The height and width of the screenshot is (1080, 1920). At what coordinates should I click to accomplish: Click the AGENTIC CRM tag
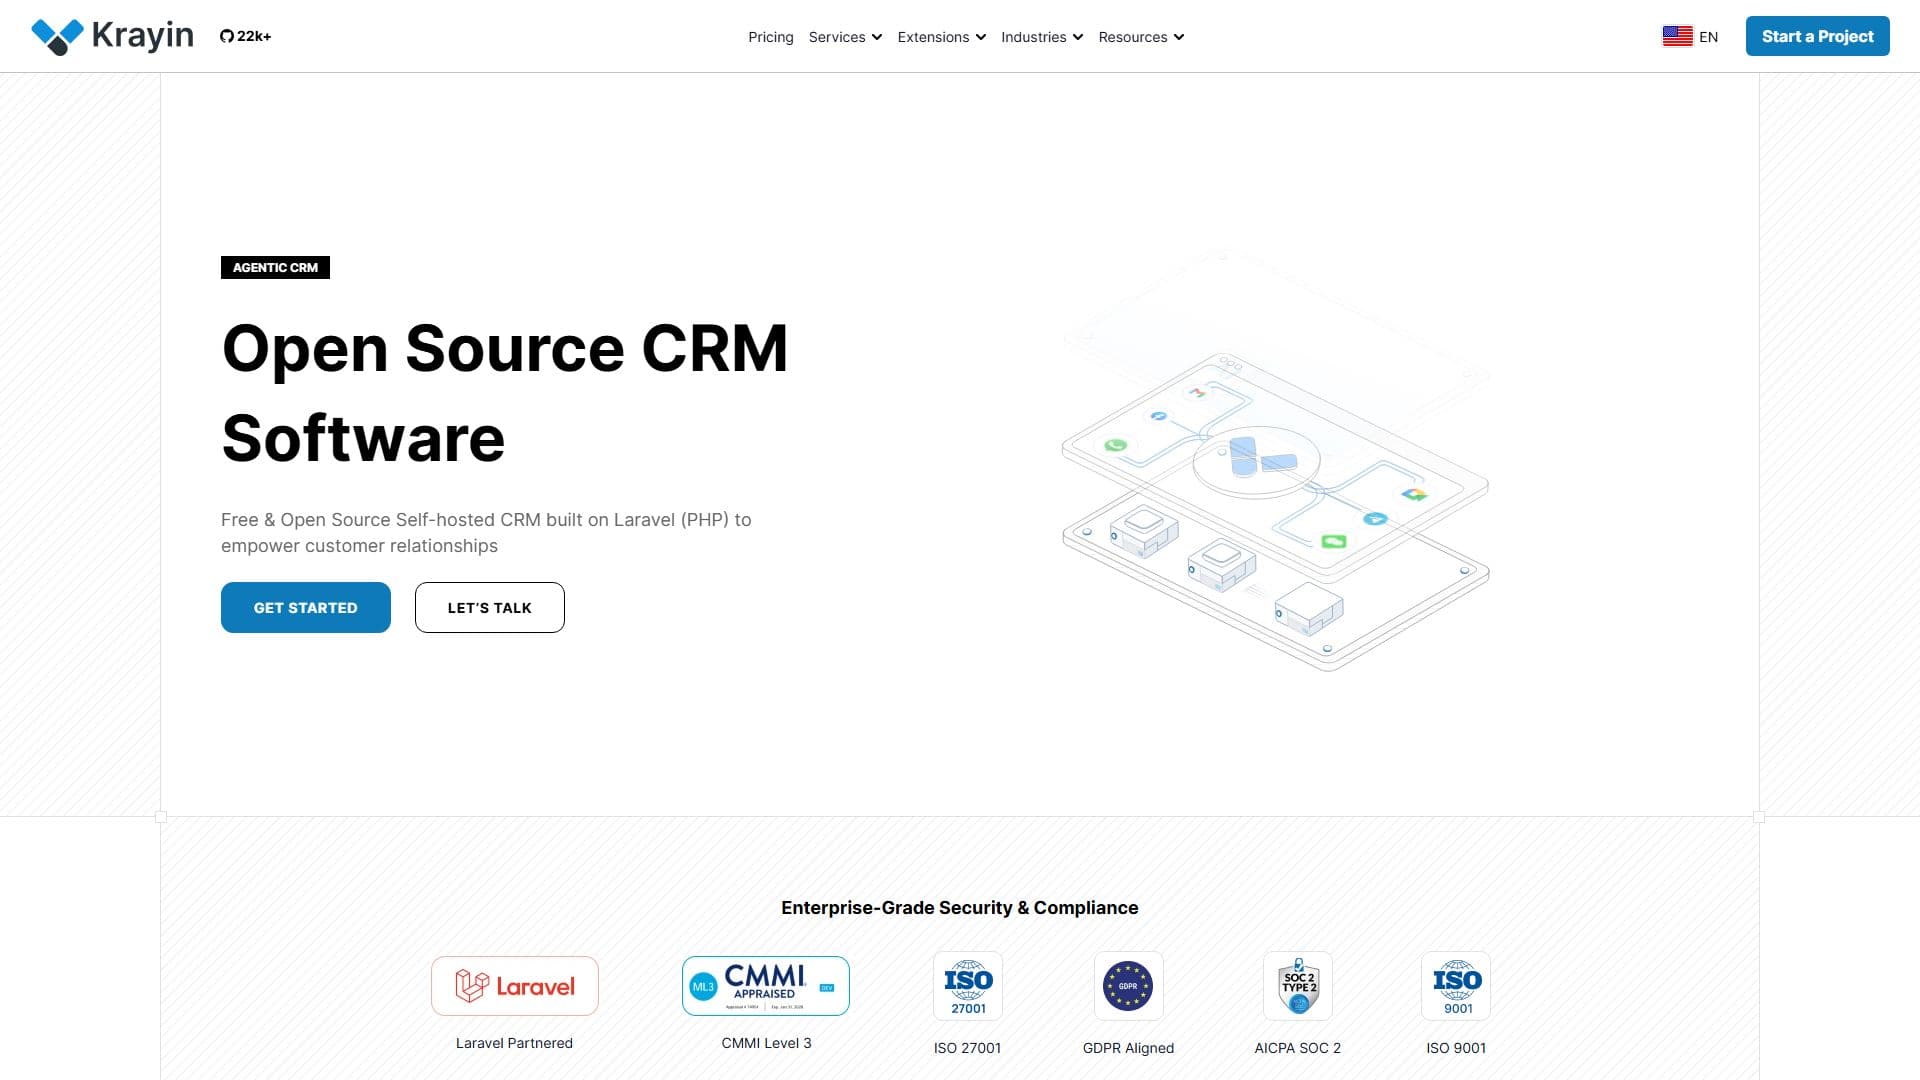[275, 267]
